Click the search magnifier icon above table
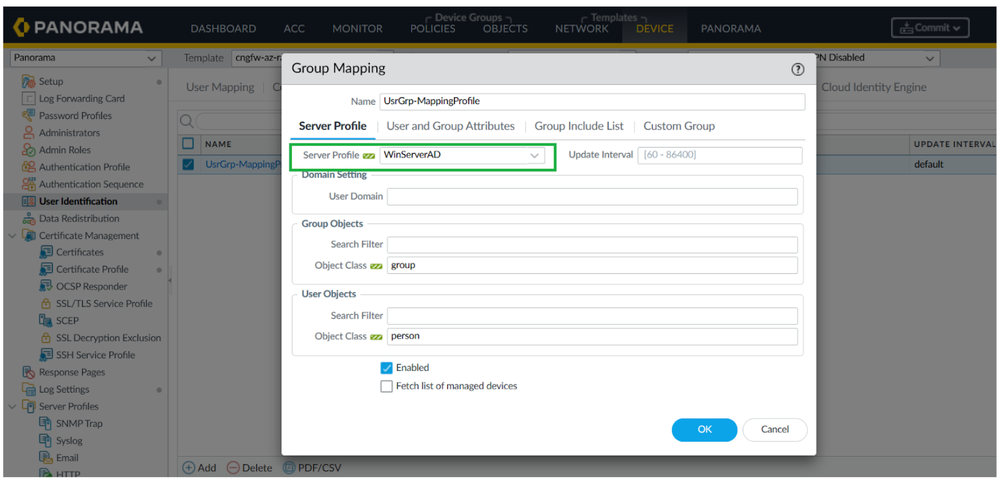Image resolution: width=999 pixels, height=481 pixels. (x=187, y=121)
